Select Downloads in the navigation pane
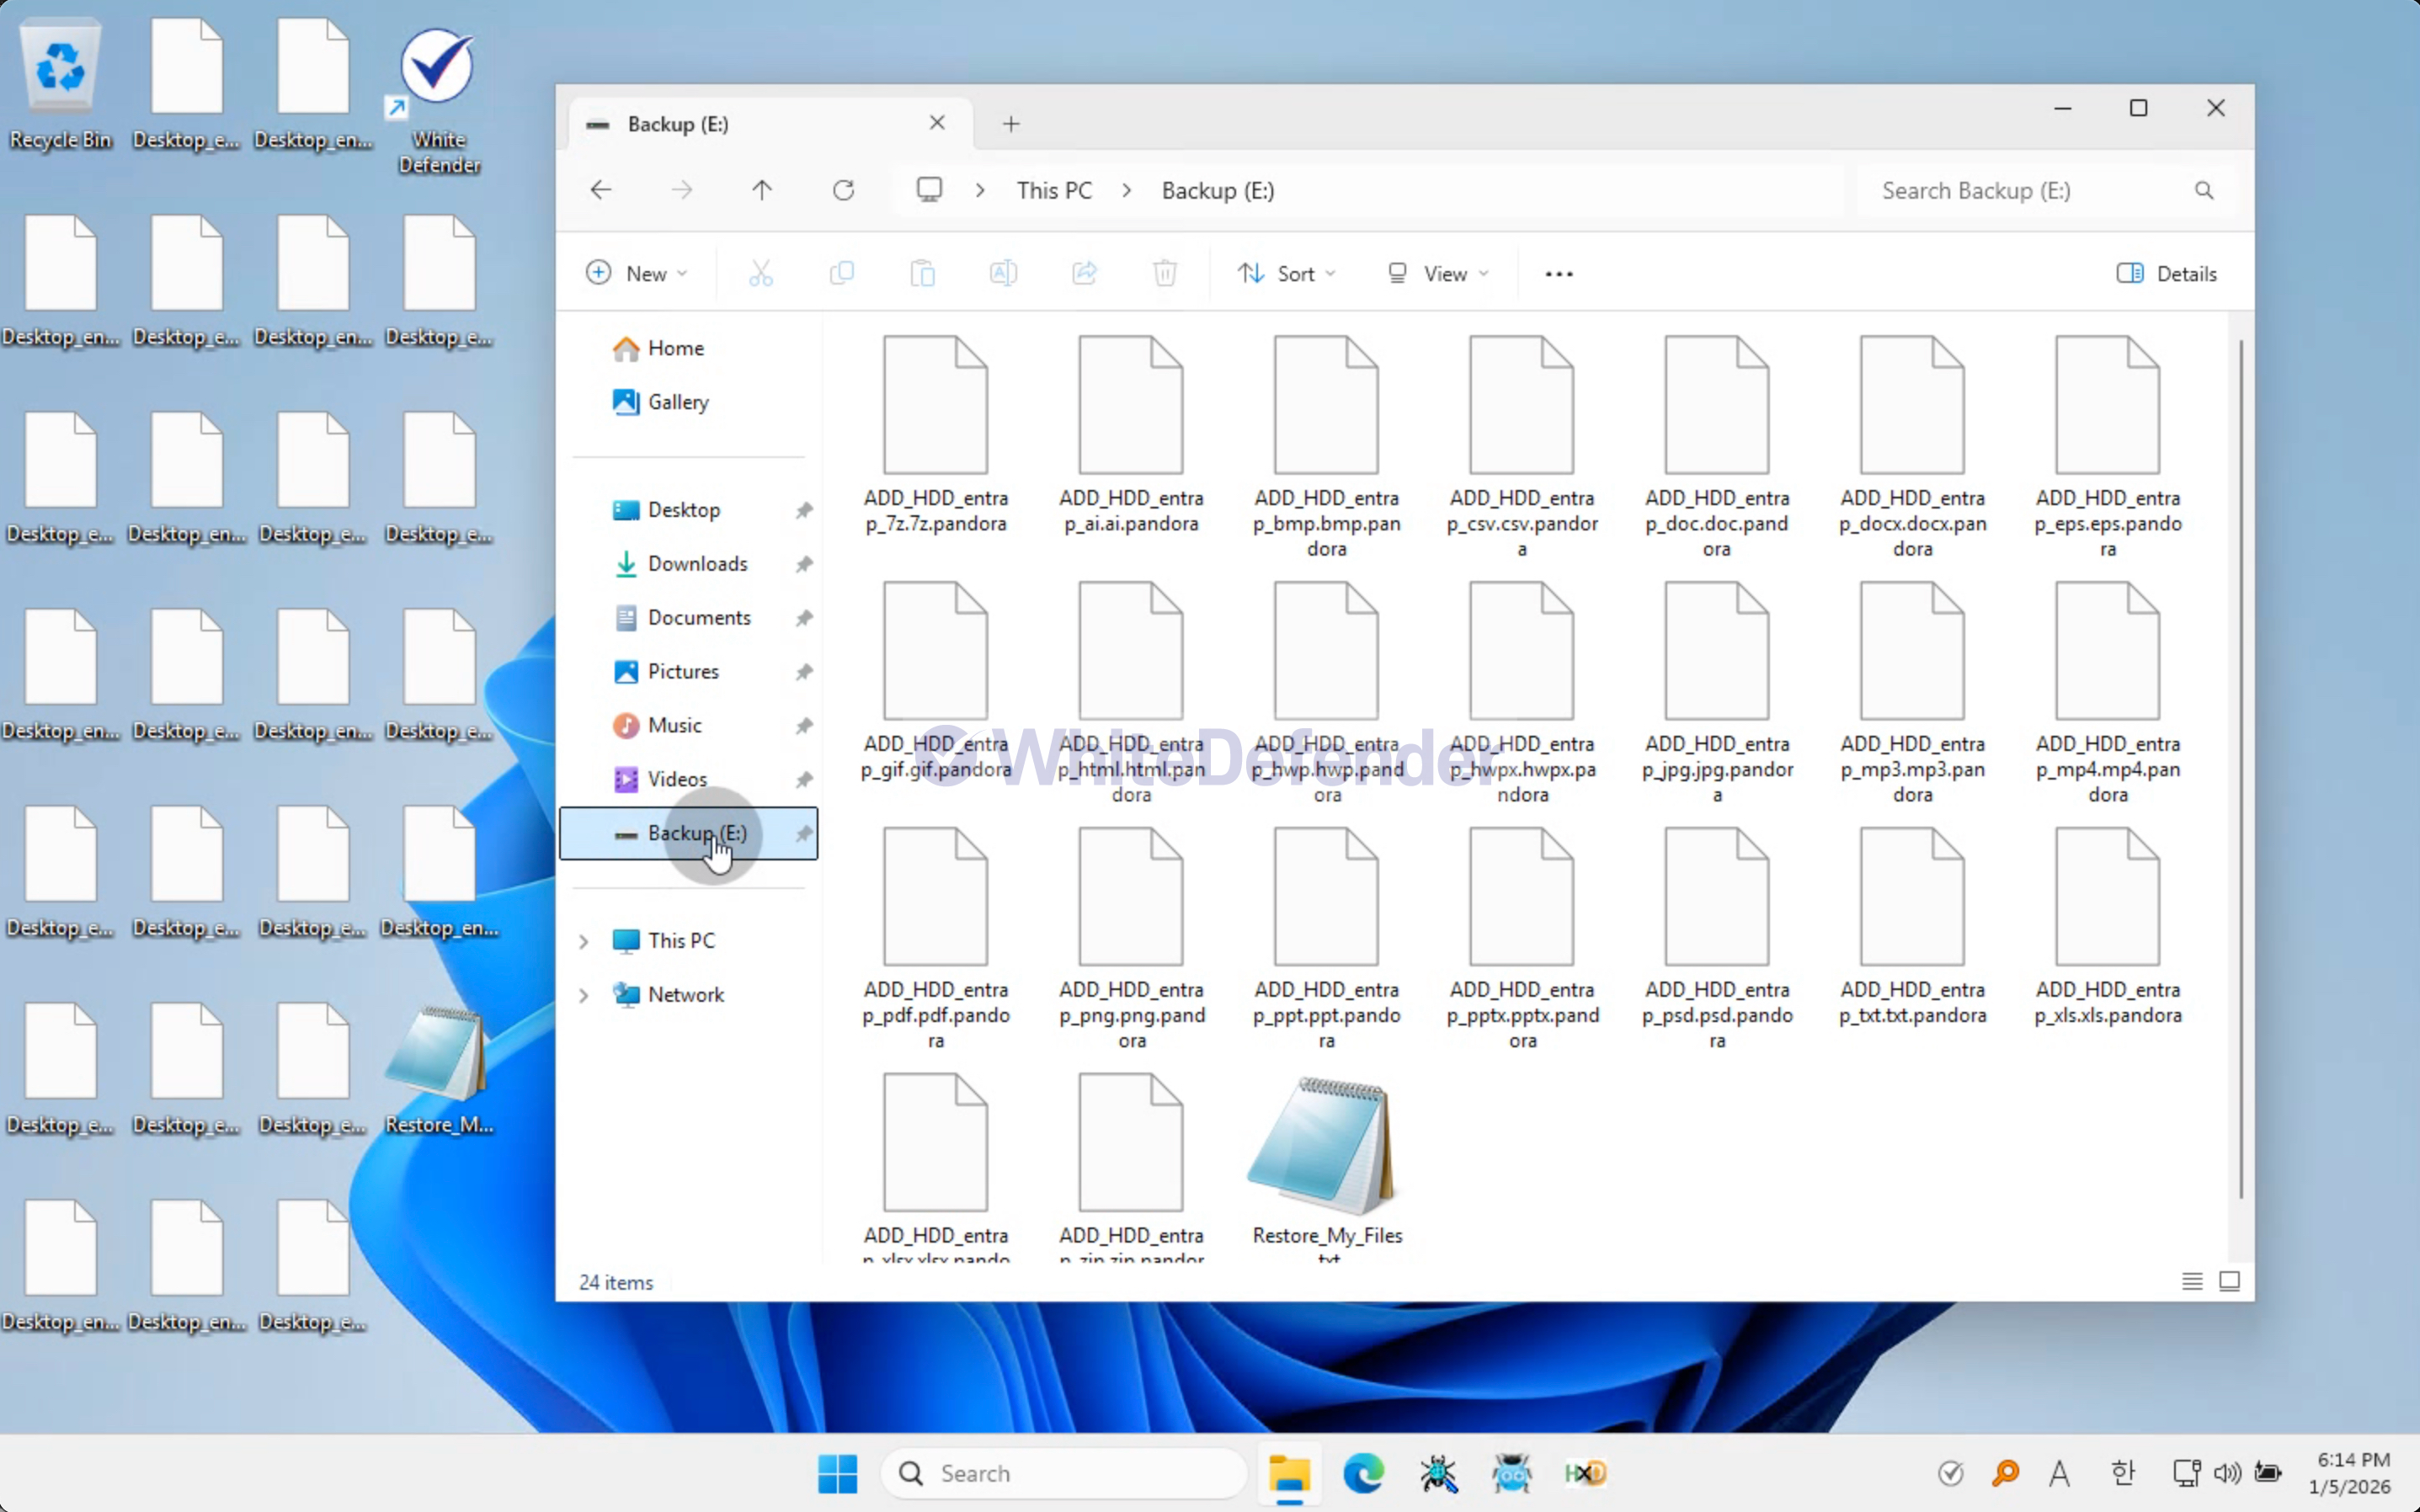Image resolution: width=2420 pixels, height=1512 pixels. (697, 564)
